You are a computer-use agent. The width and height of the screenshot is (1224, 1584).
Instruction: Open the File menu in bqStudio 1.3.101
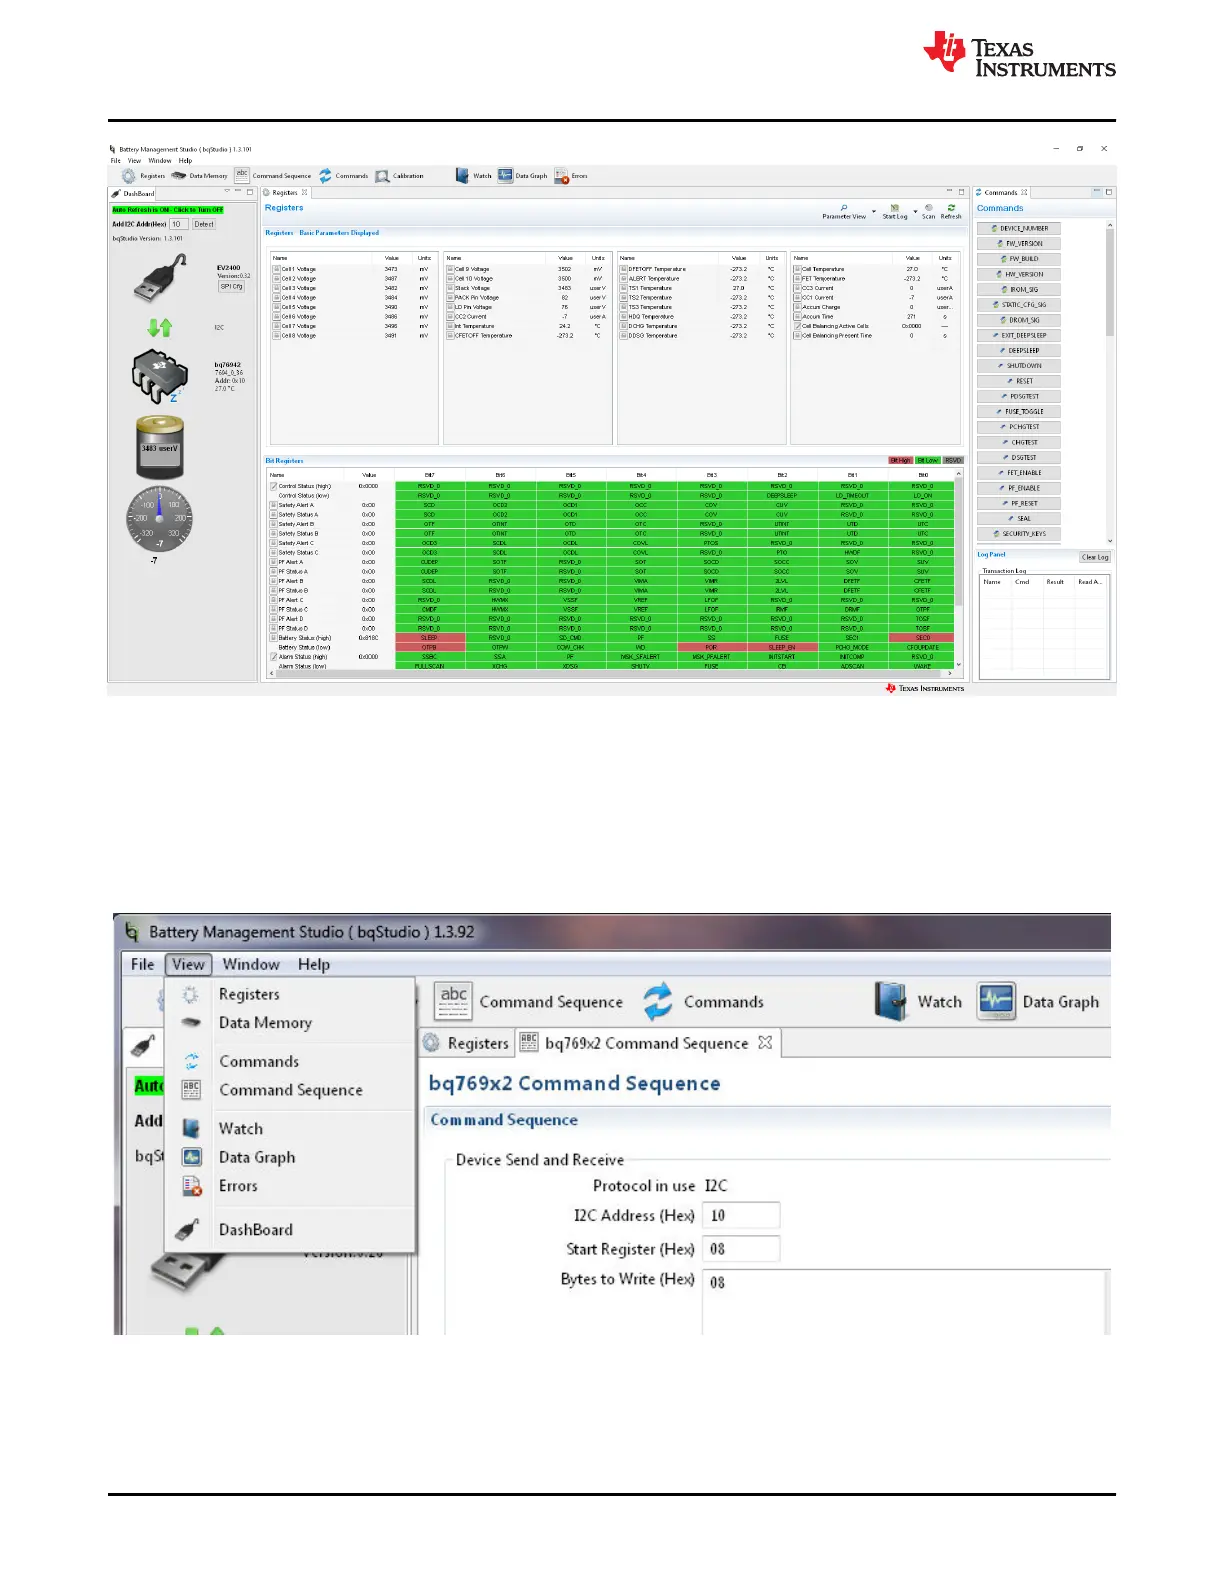coord(115,161)
